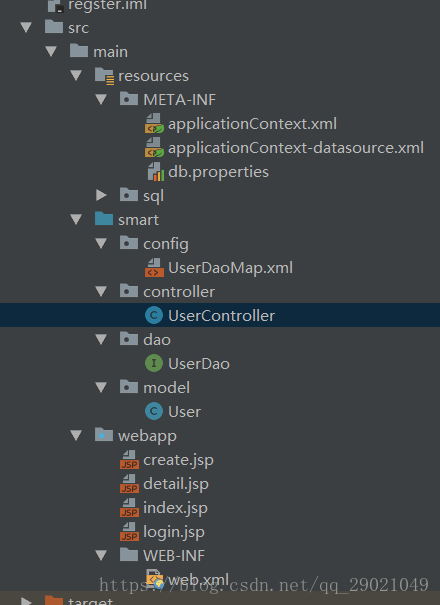Click the detail.jsp JSP icon
The image size is (440, 605).
[129, 483]
